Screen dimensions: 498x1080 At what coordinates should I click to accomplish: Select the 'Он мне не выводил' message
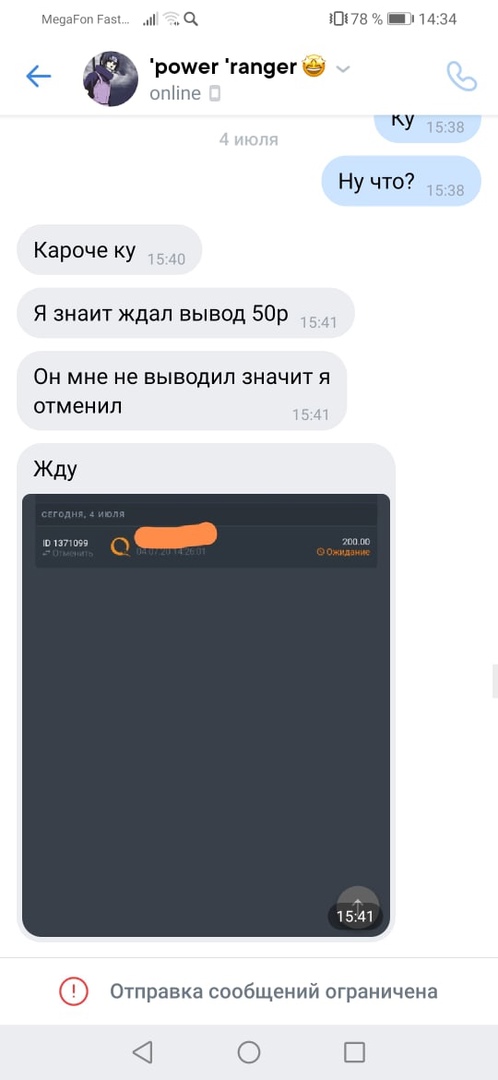[182, 391]
